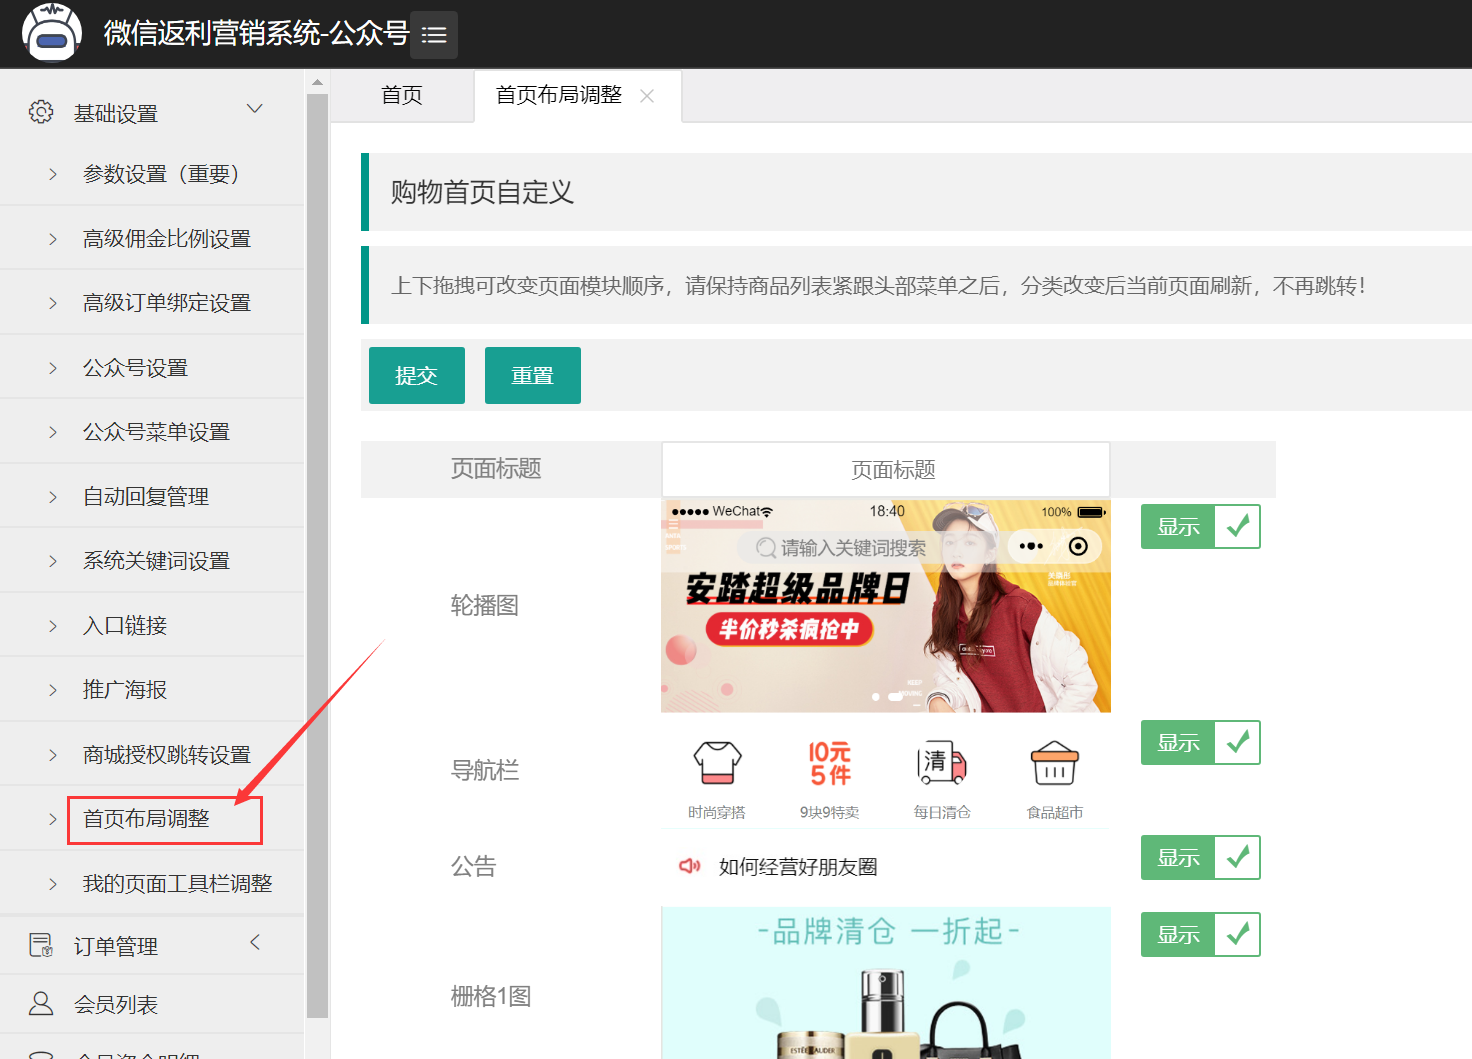Click the 重置 button

(x=533, y=376)
